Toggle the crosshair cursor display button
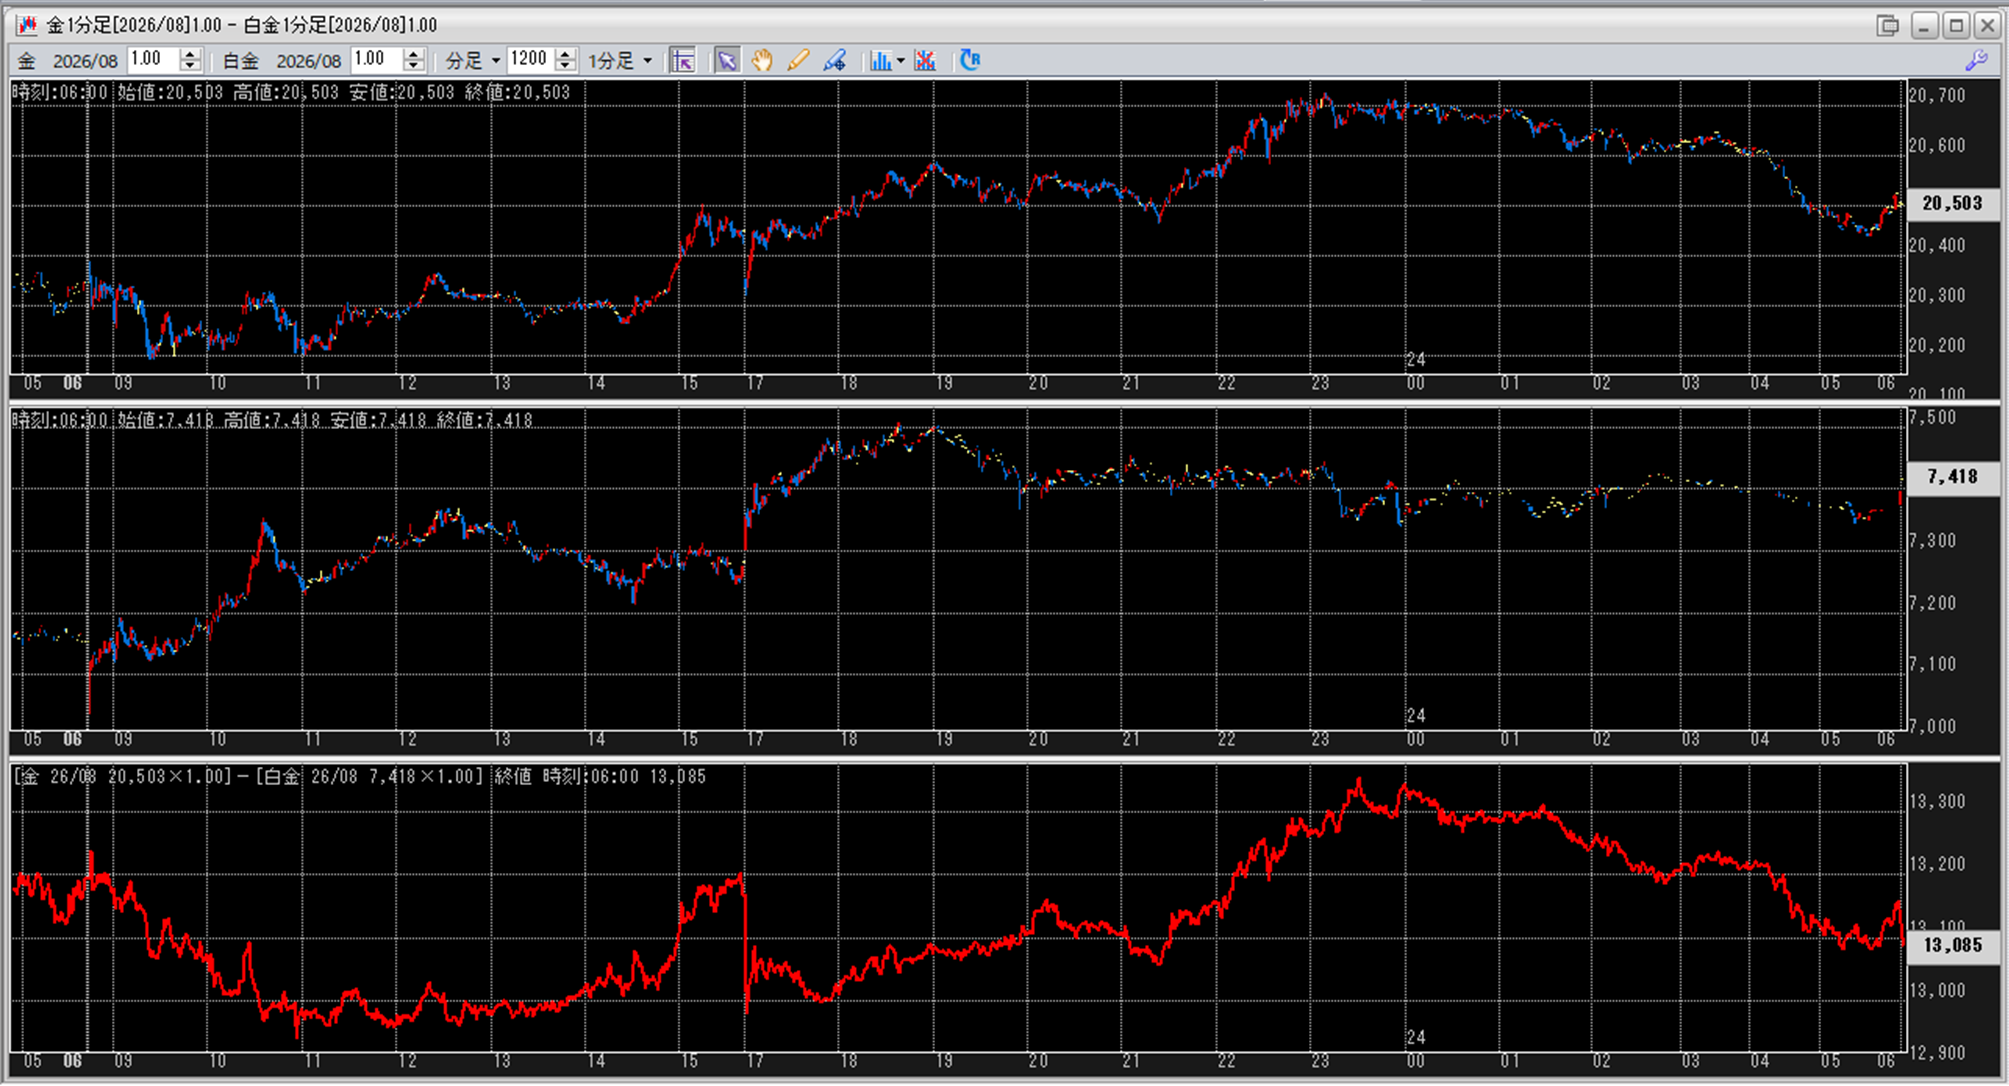The image size is (2009, 1086). click(x=683, y=61)
